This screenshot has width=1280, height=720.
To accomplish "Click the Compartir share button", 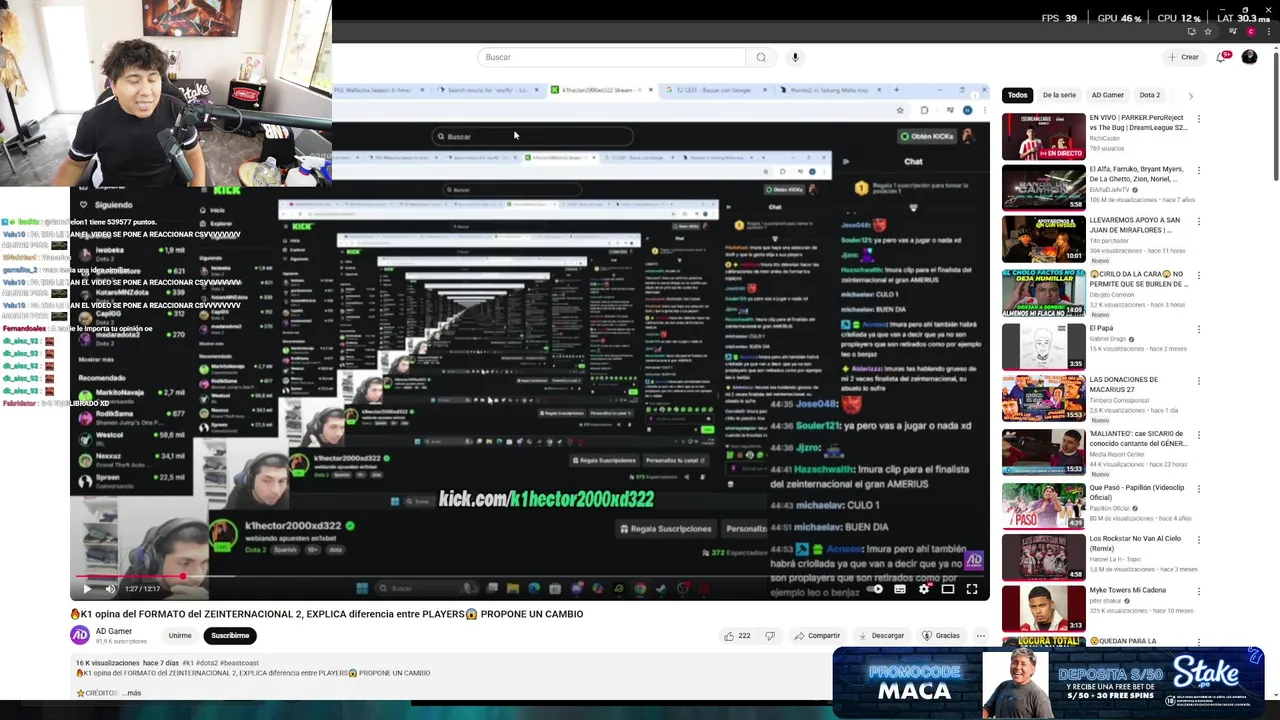I will coord(817,636).
